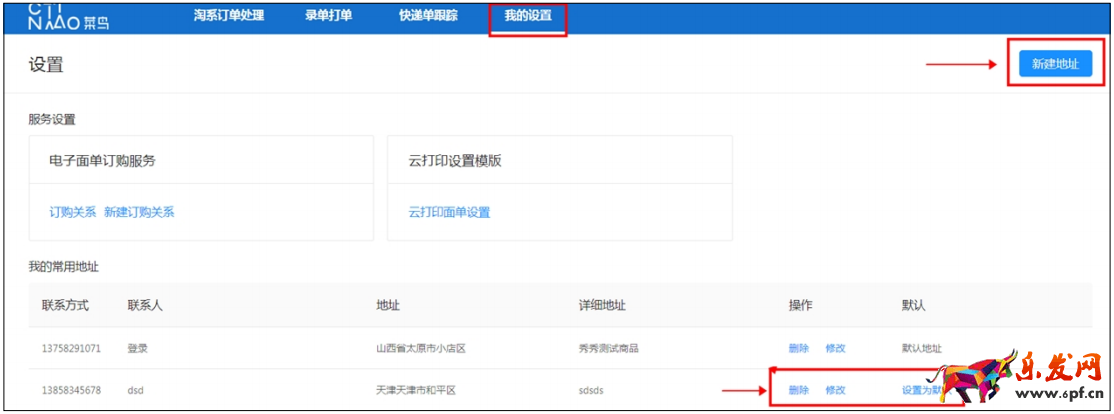
Task: Click the Cainiao logo in the header
Action: tap(67, 16)
